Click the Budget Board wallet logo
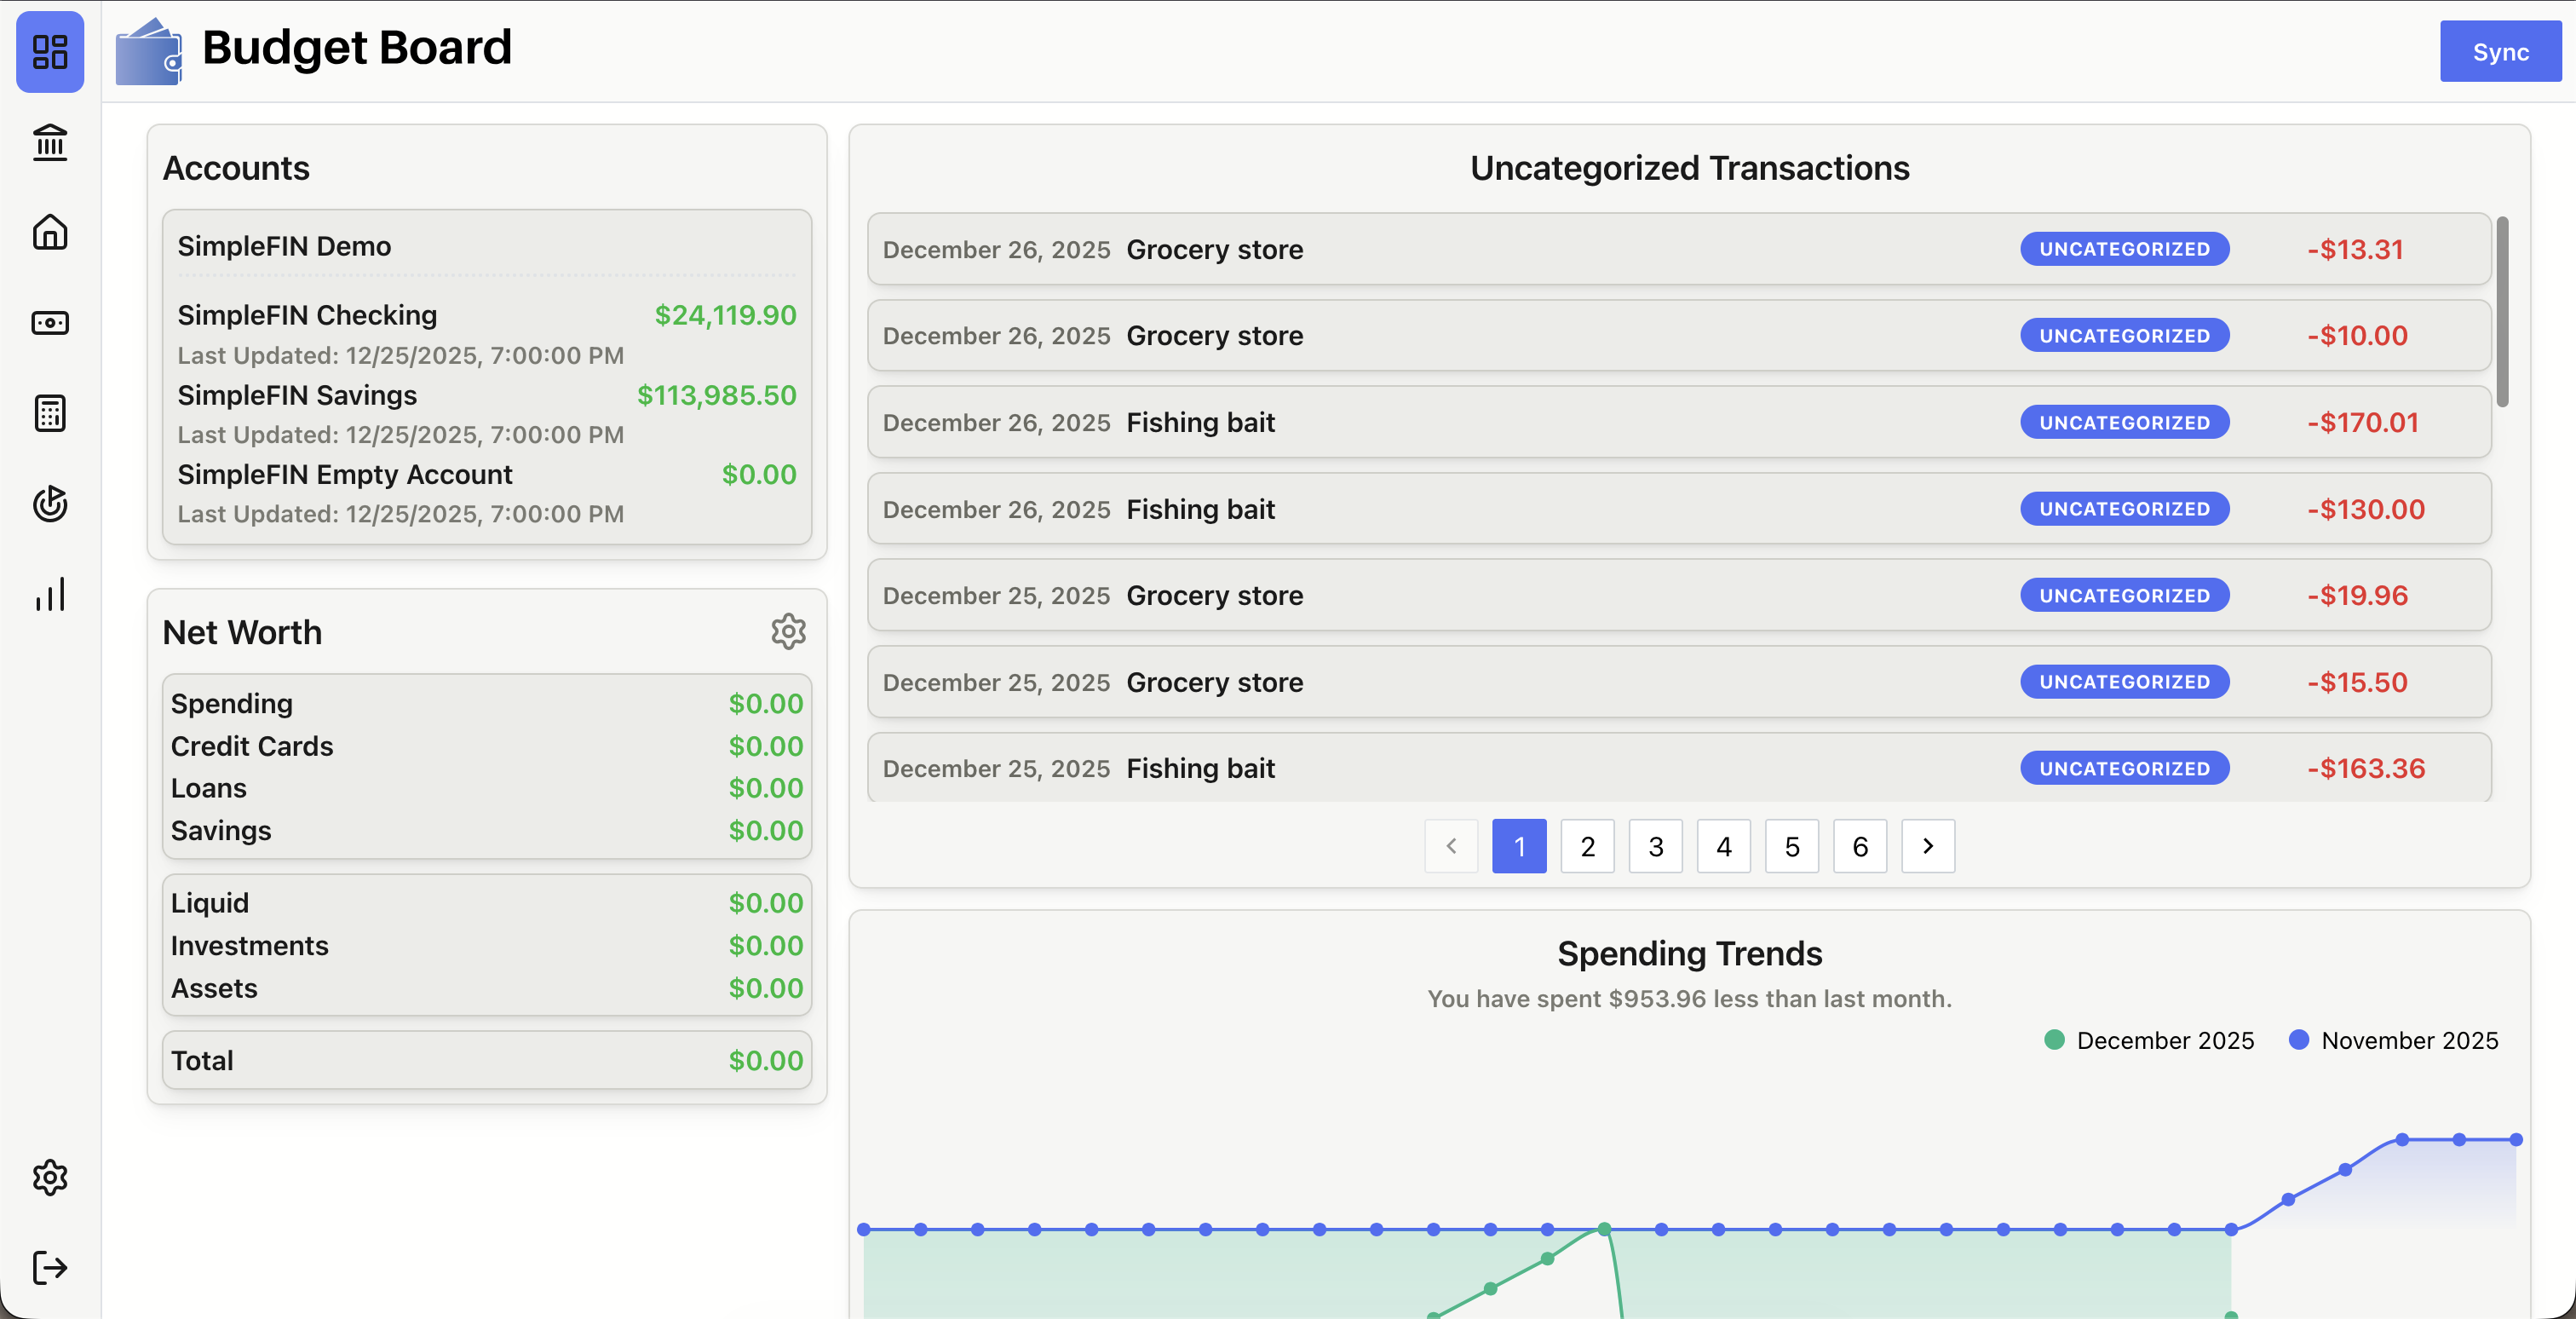 [148, 51]
